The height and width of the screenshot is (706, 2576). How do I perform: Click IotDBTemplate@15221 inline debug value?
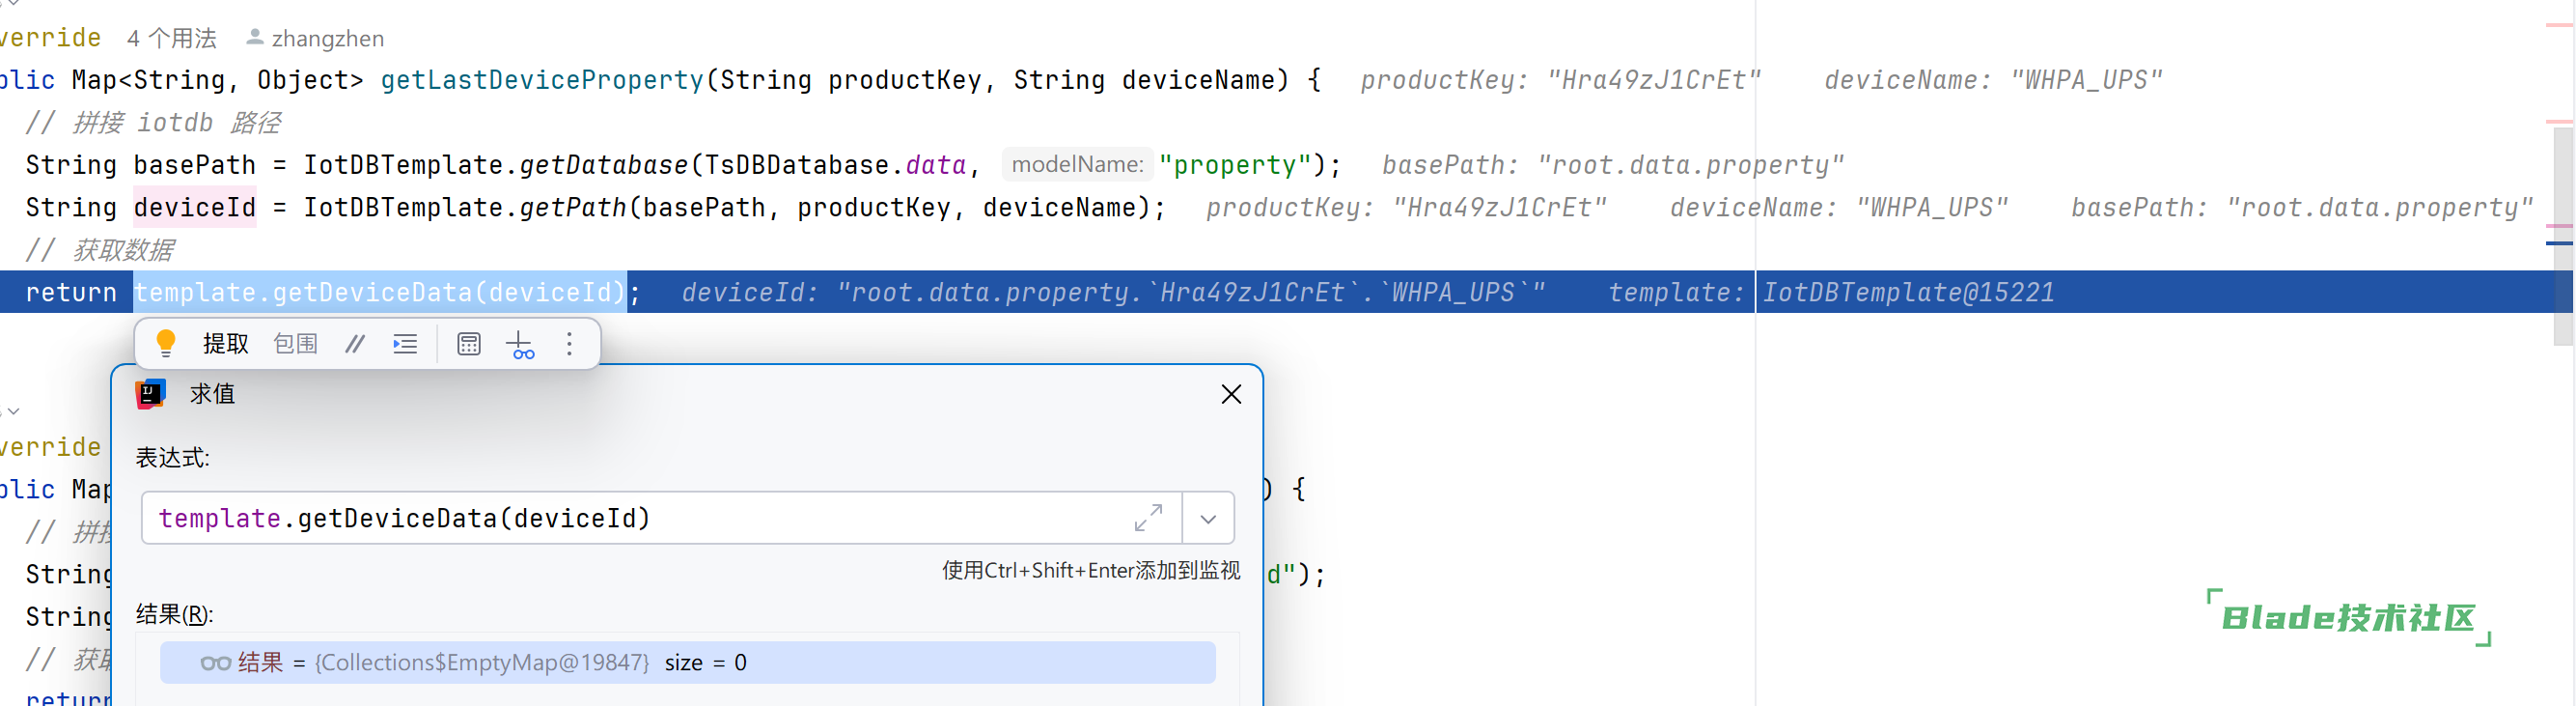coord(1908,292)
